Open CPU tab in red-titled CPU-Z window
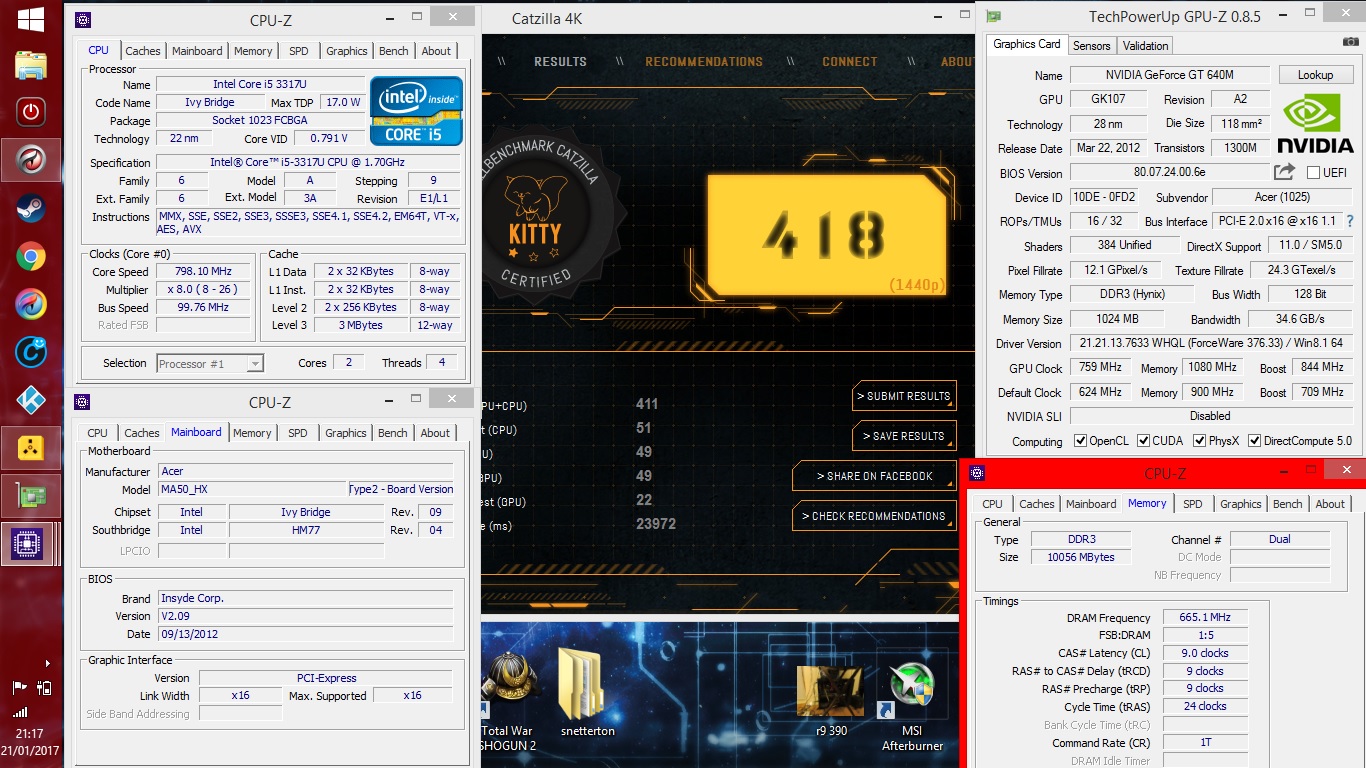 (x=992, y=504)
